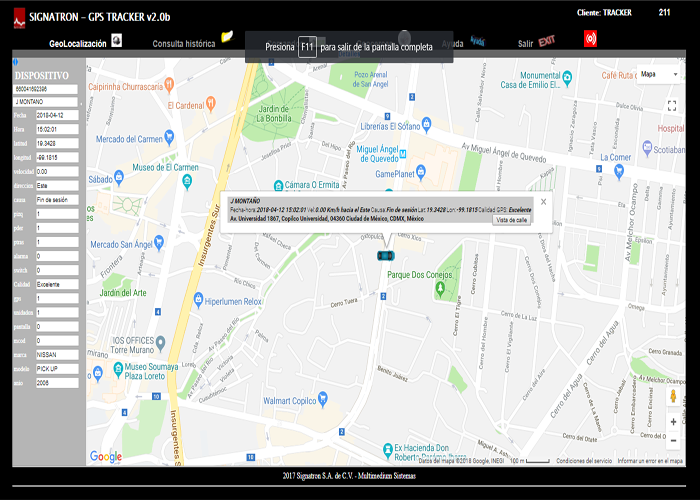Open Condiciones del servicio link

click(x=584, y=461)
